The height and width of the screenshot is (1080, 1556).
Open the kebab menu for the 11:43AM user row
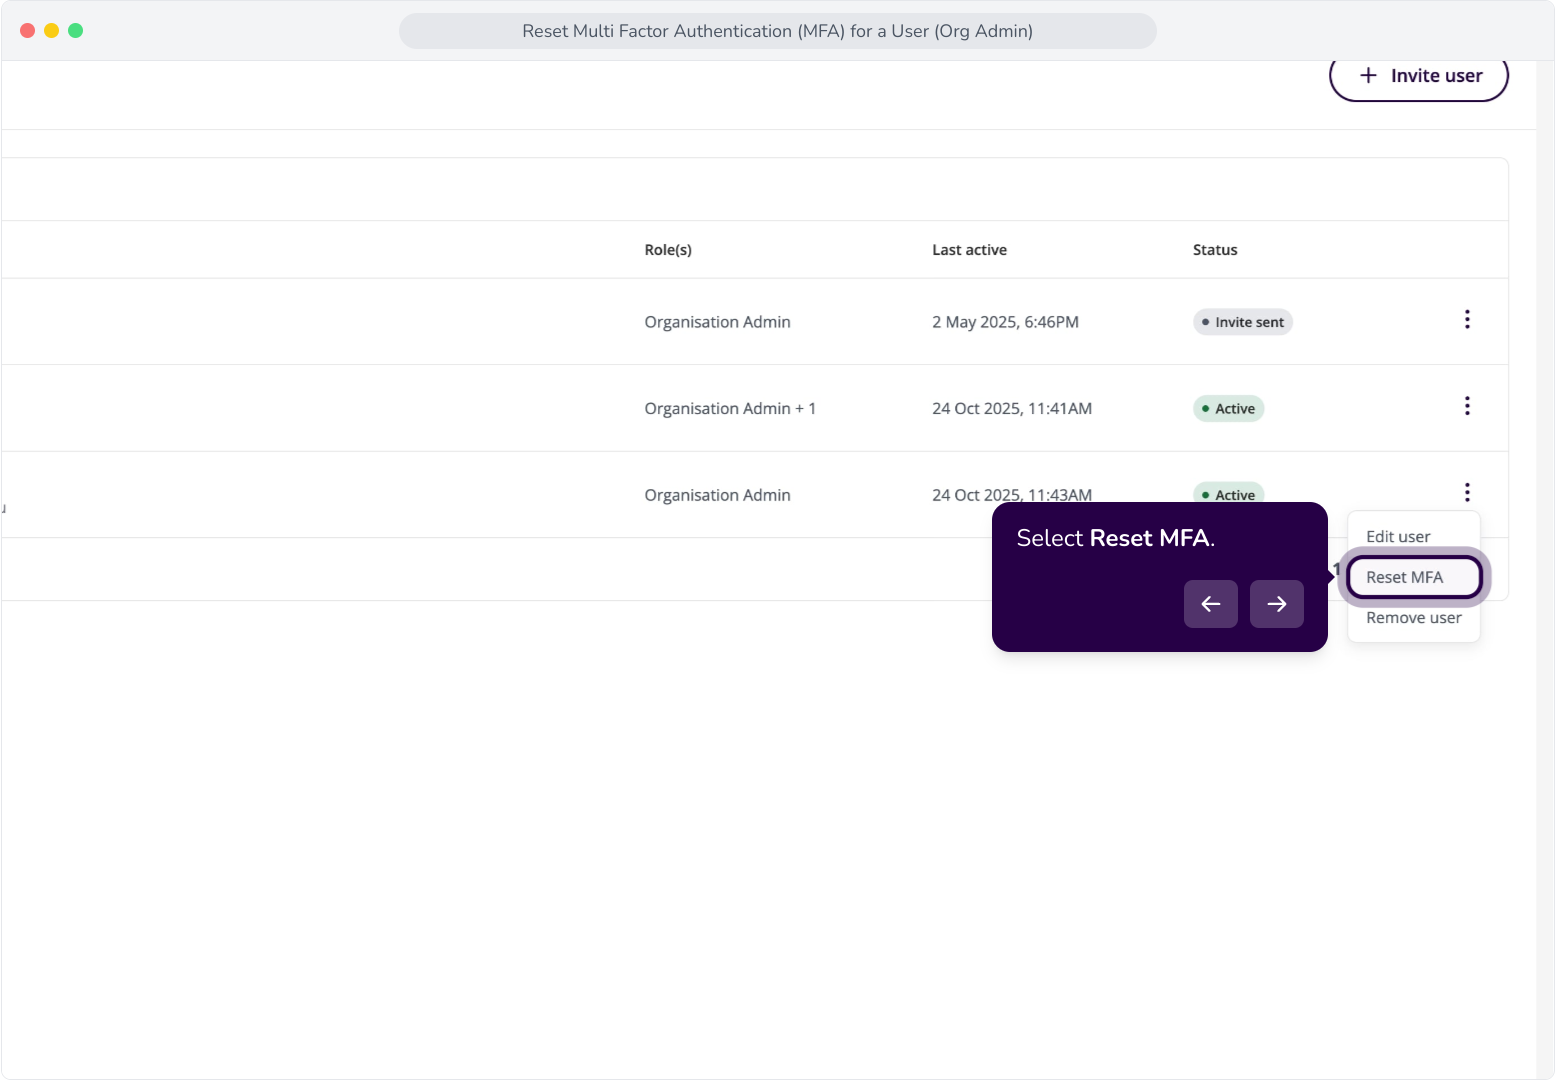[1467, 493]
